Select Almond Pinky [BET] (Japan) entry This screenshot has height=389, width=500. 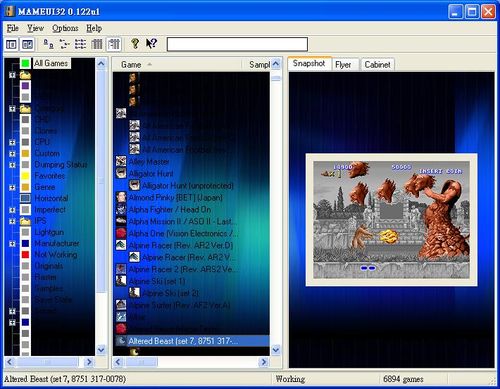(x=175, y=198)
